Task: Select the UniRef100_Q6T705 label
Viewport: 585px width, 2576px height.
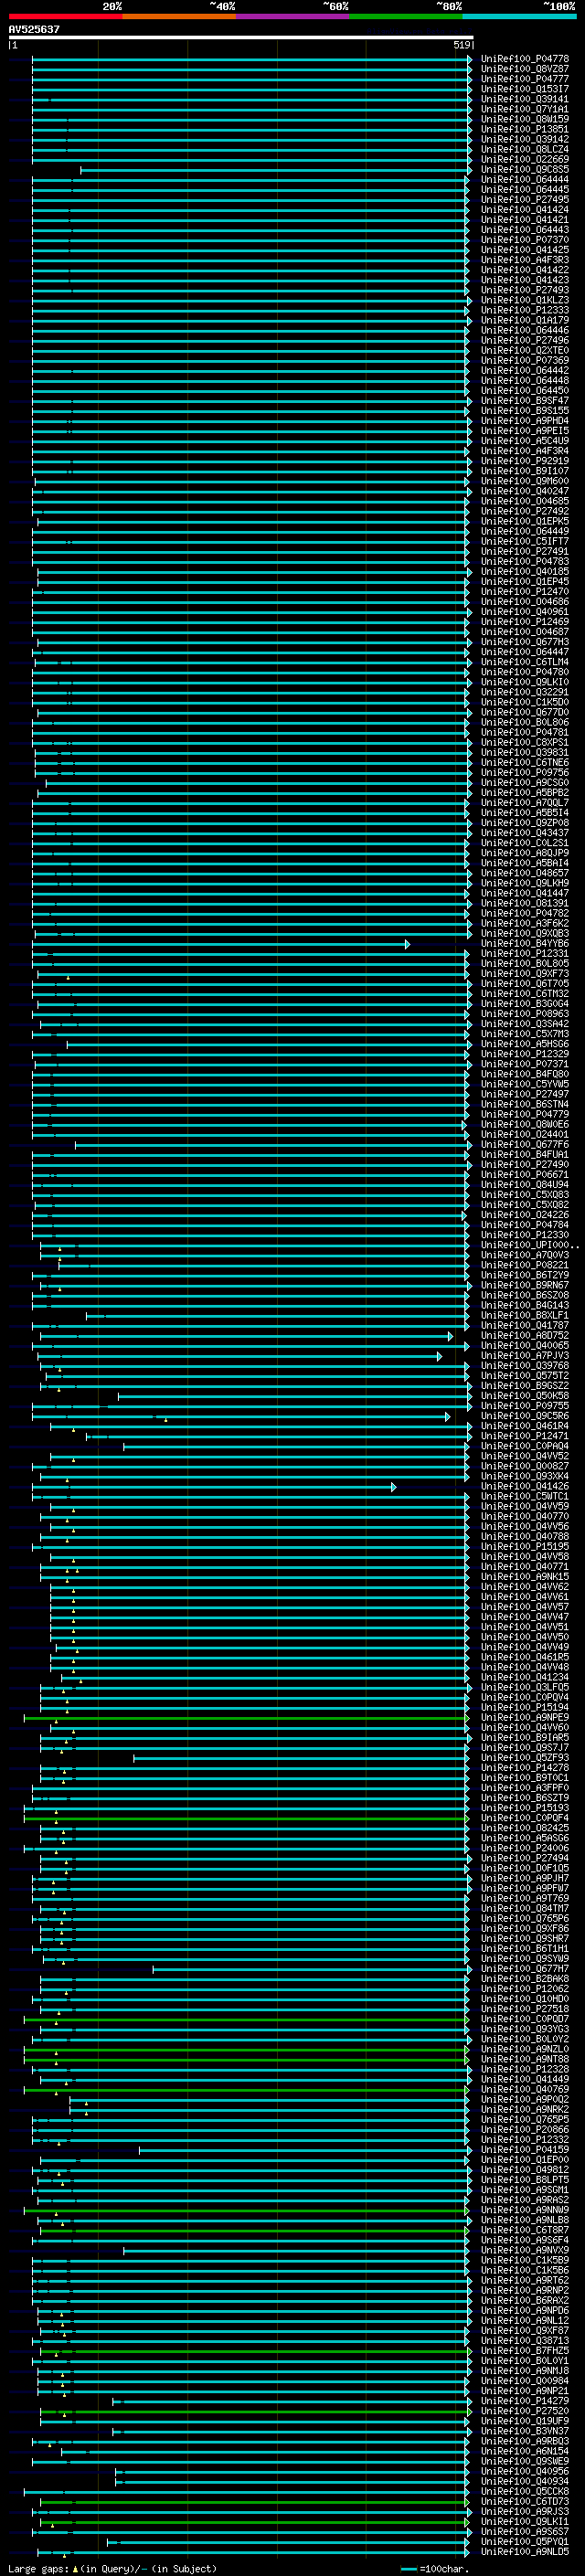Action: point(525,983)
